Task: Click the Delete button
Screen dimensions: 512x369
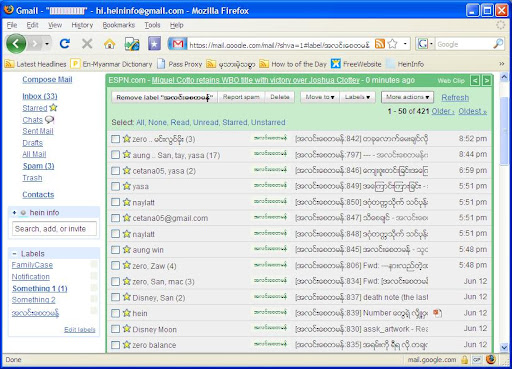Action: tap(280, 97)
